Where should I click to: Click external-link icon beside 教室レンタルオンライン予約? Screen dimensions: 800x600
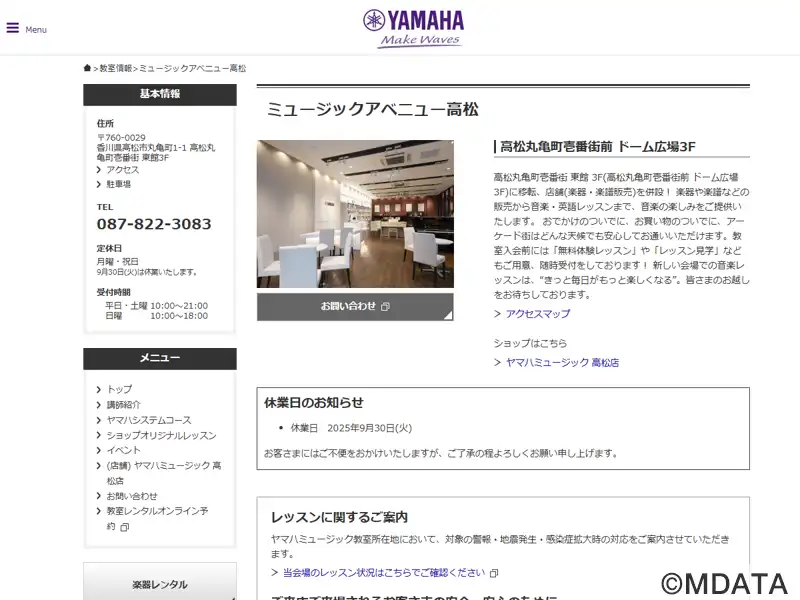124,527
